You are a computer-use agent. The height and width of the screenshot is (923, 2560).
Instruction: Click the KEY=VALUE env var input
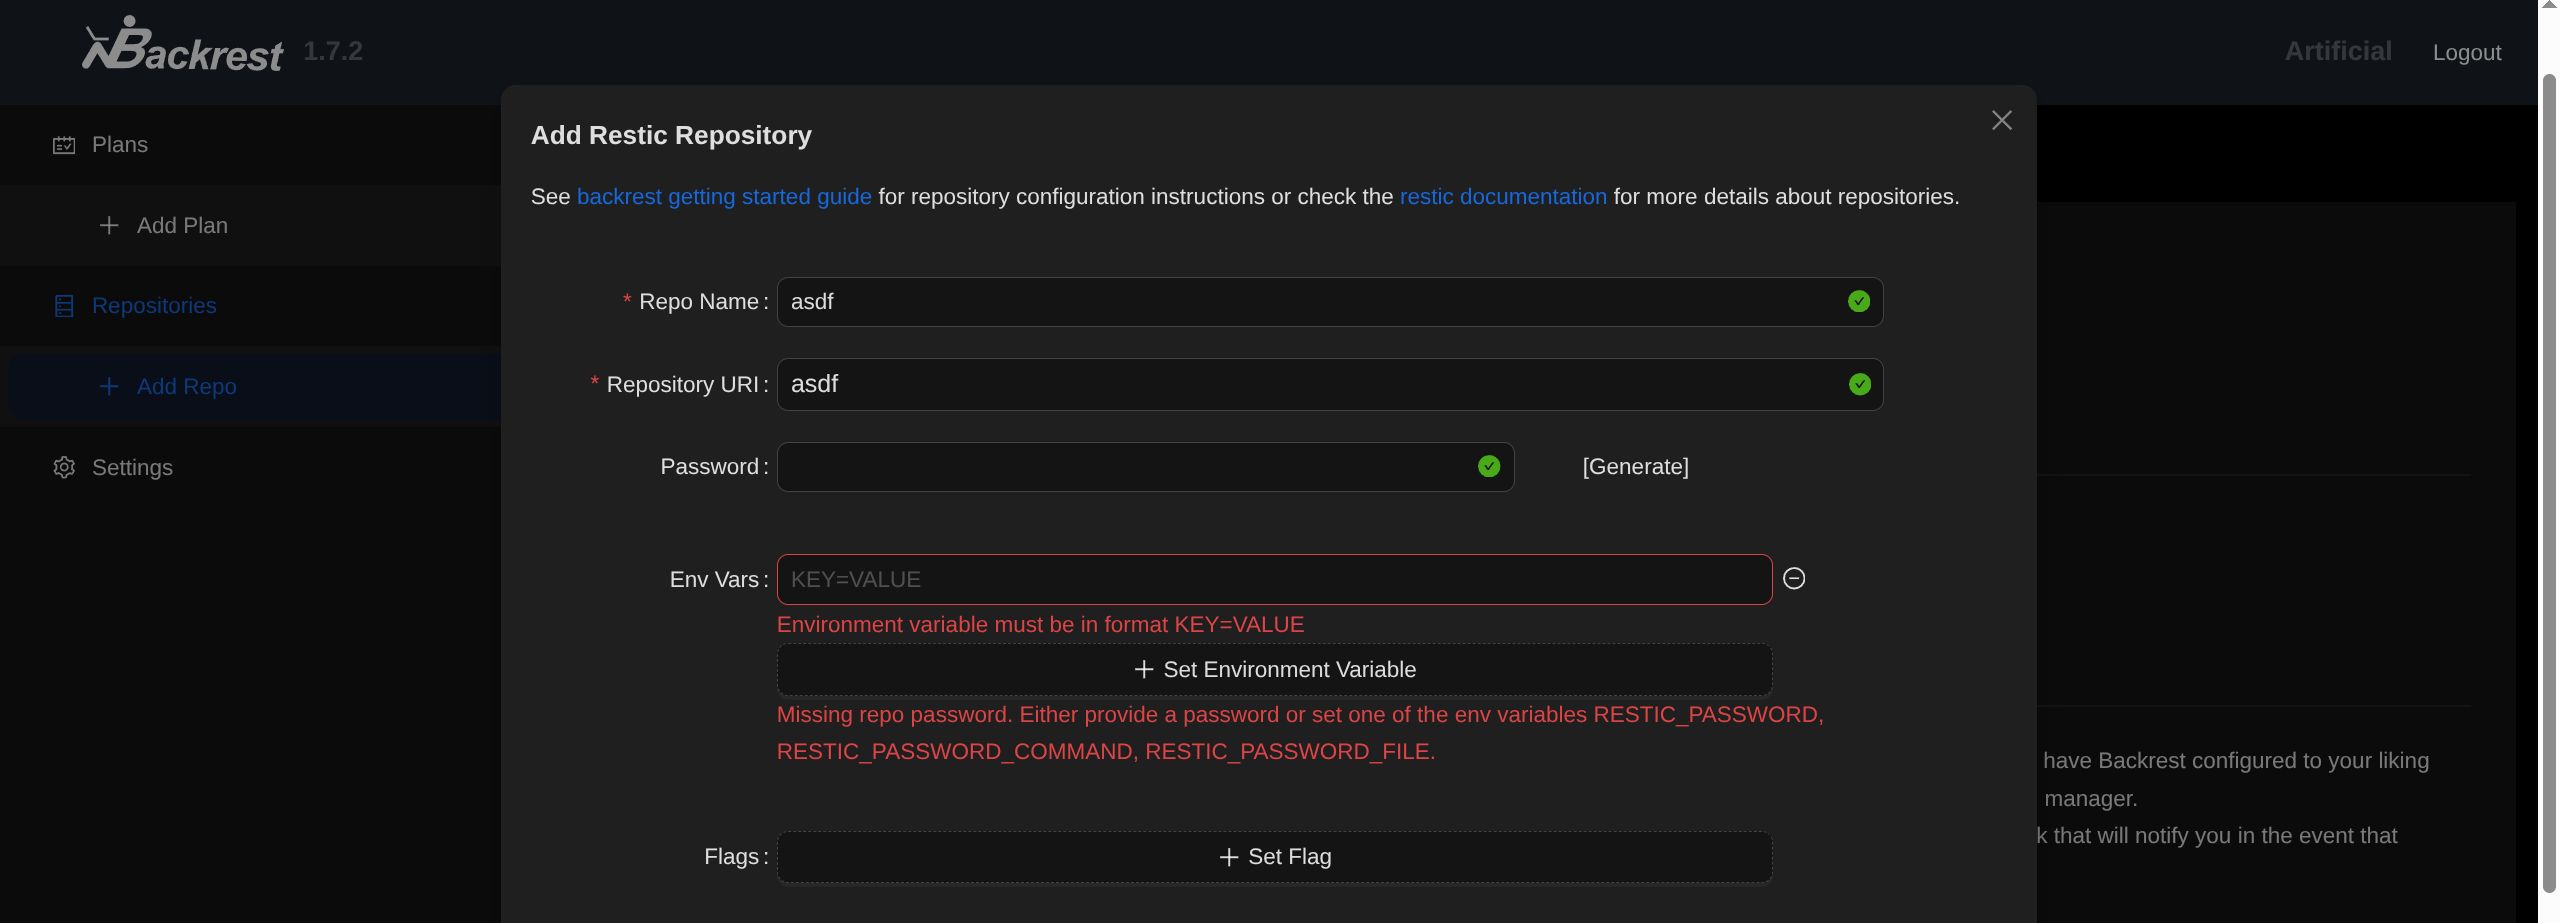click(1273, 580)
